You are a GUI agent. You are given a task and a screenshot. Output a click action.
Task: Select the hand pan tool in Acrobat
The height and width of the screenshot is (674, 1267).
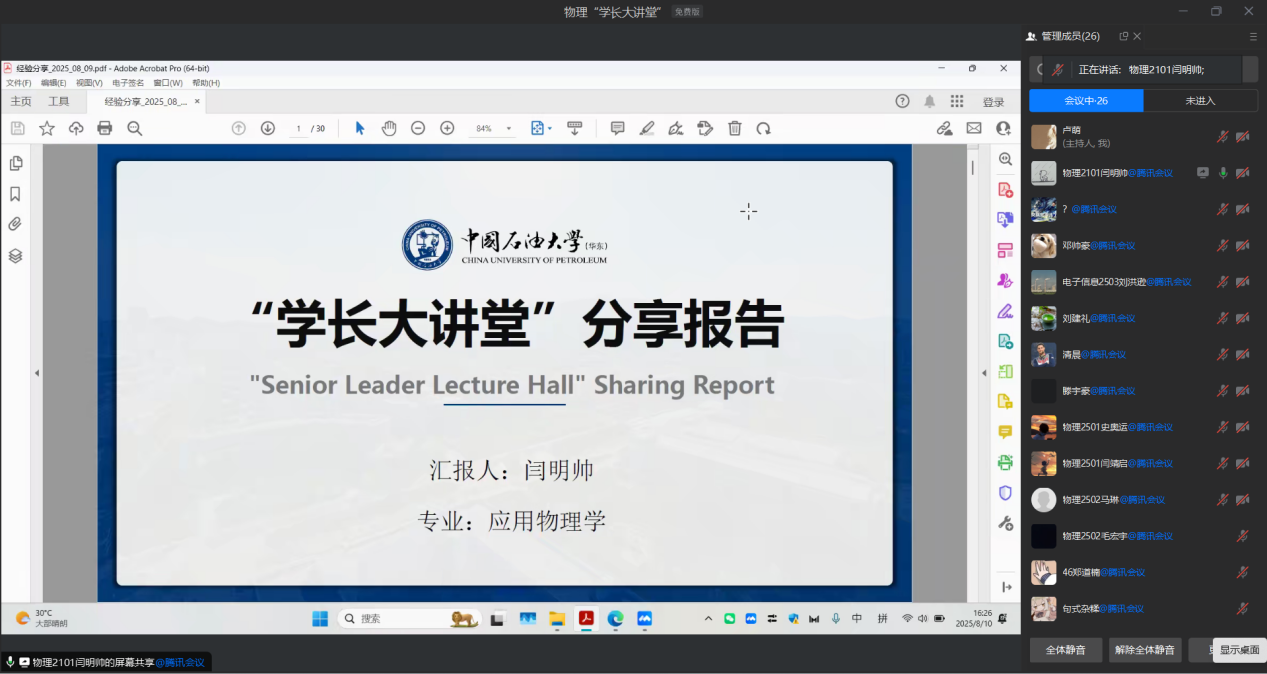(389, 128)
